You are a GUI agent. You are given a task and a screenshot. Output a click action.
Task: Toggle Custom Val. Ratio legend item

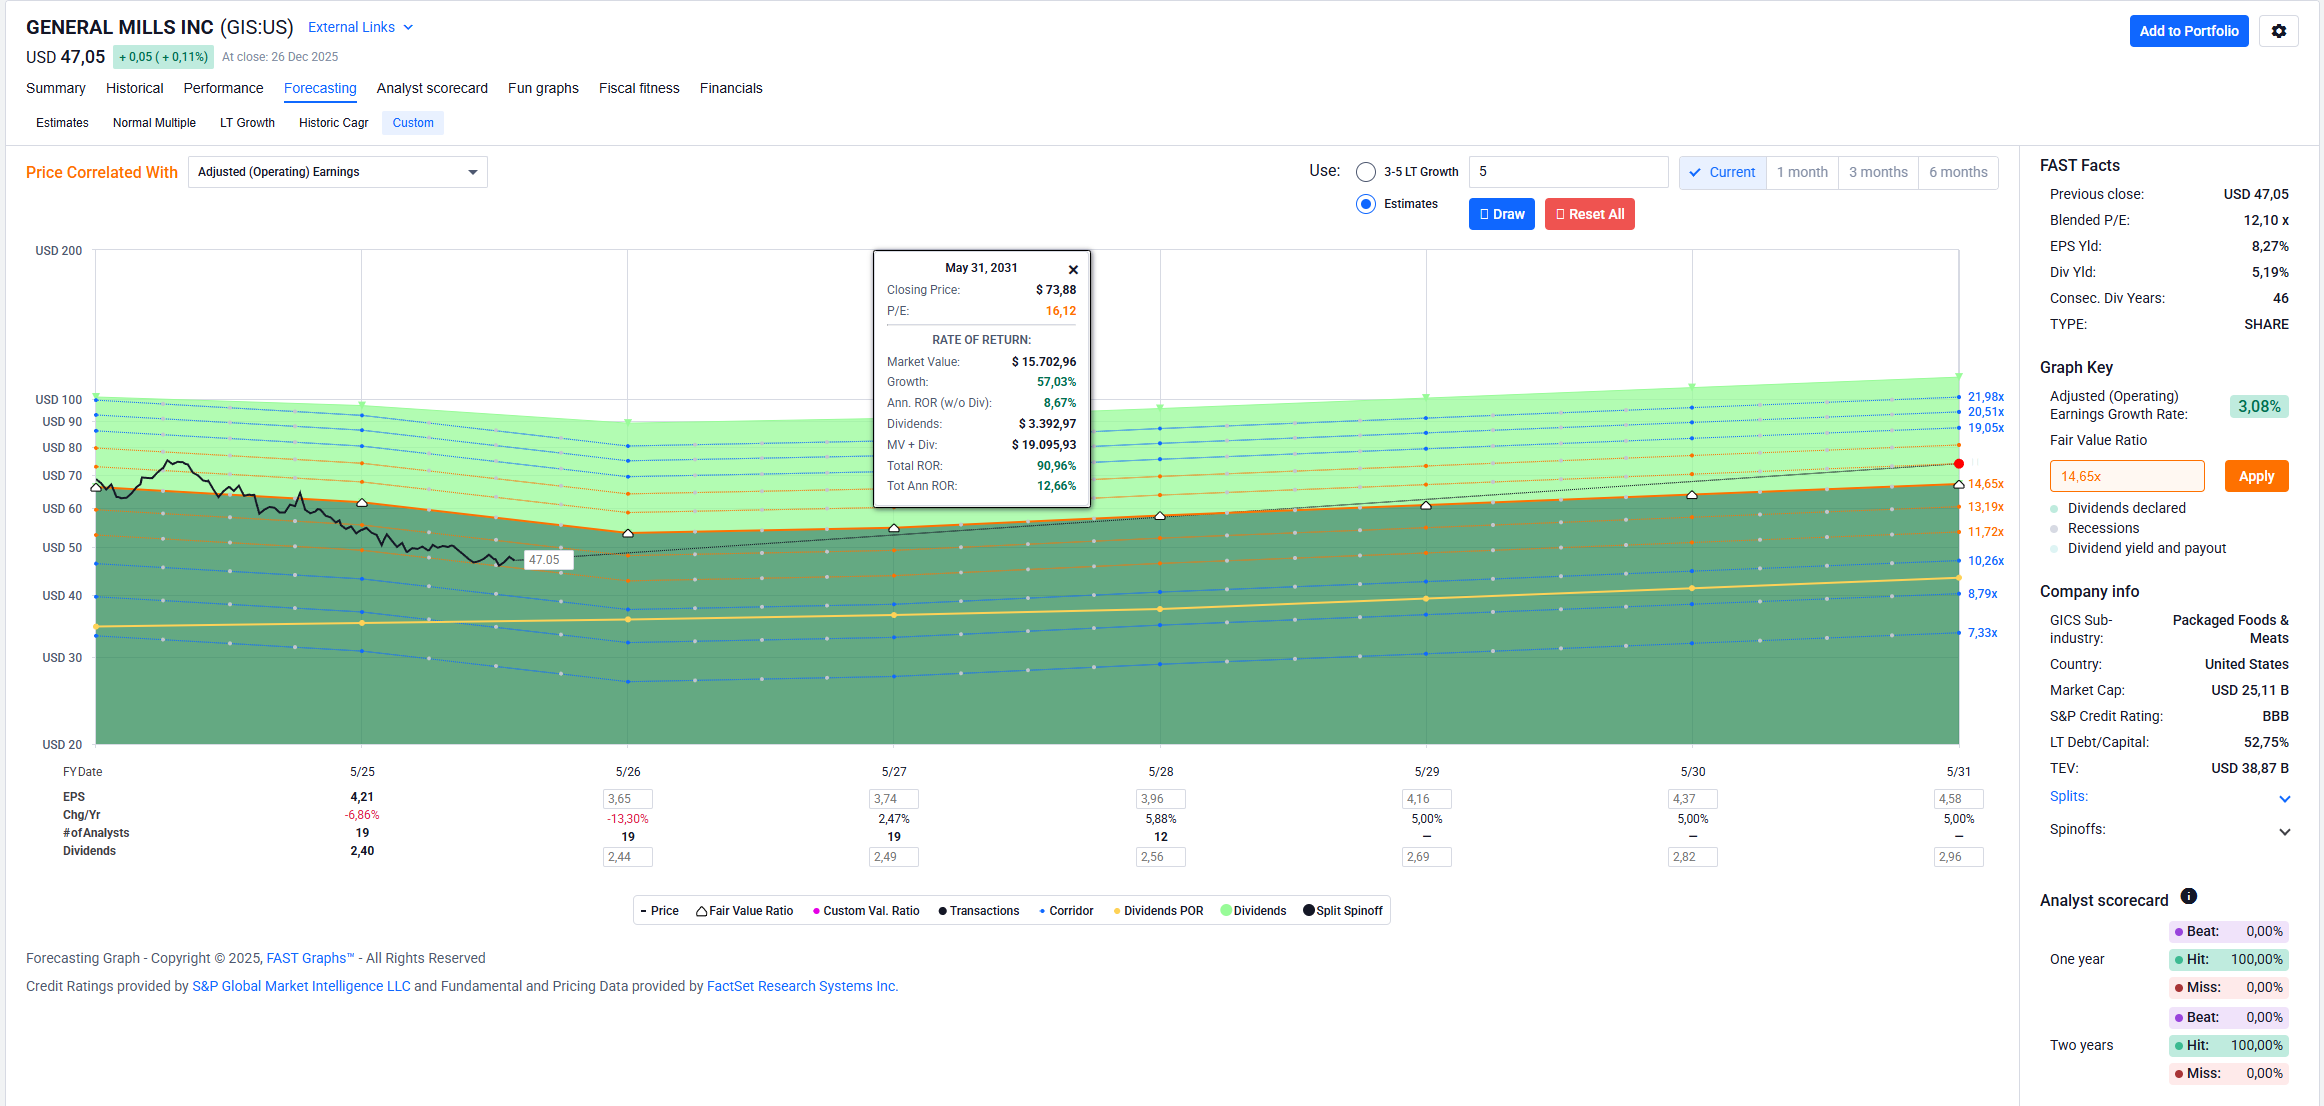coord(866,911)
